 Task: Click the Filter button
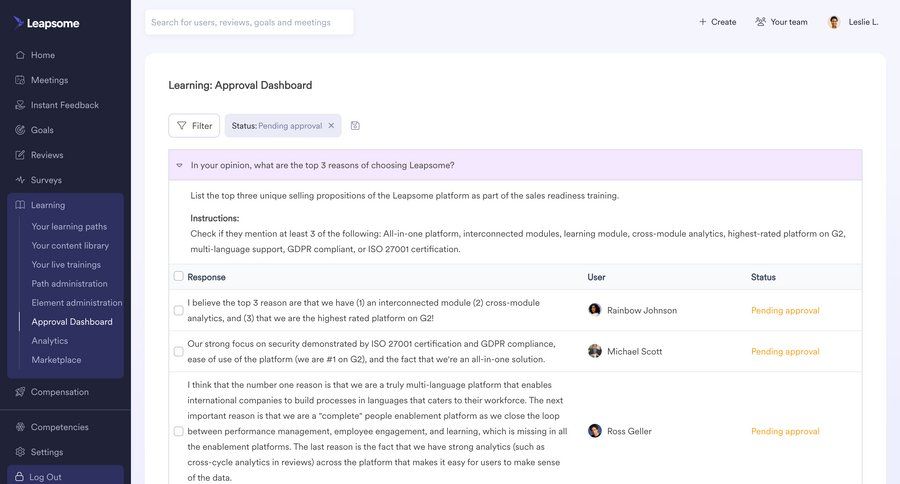click(194, 126)
